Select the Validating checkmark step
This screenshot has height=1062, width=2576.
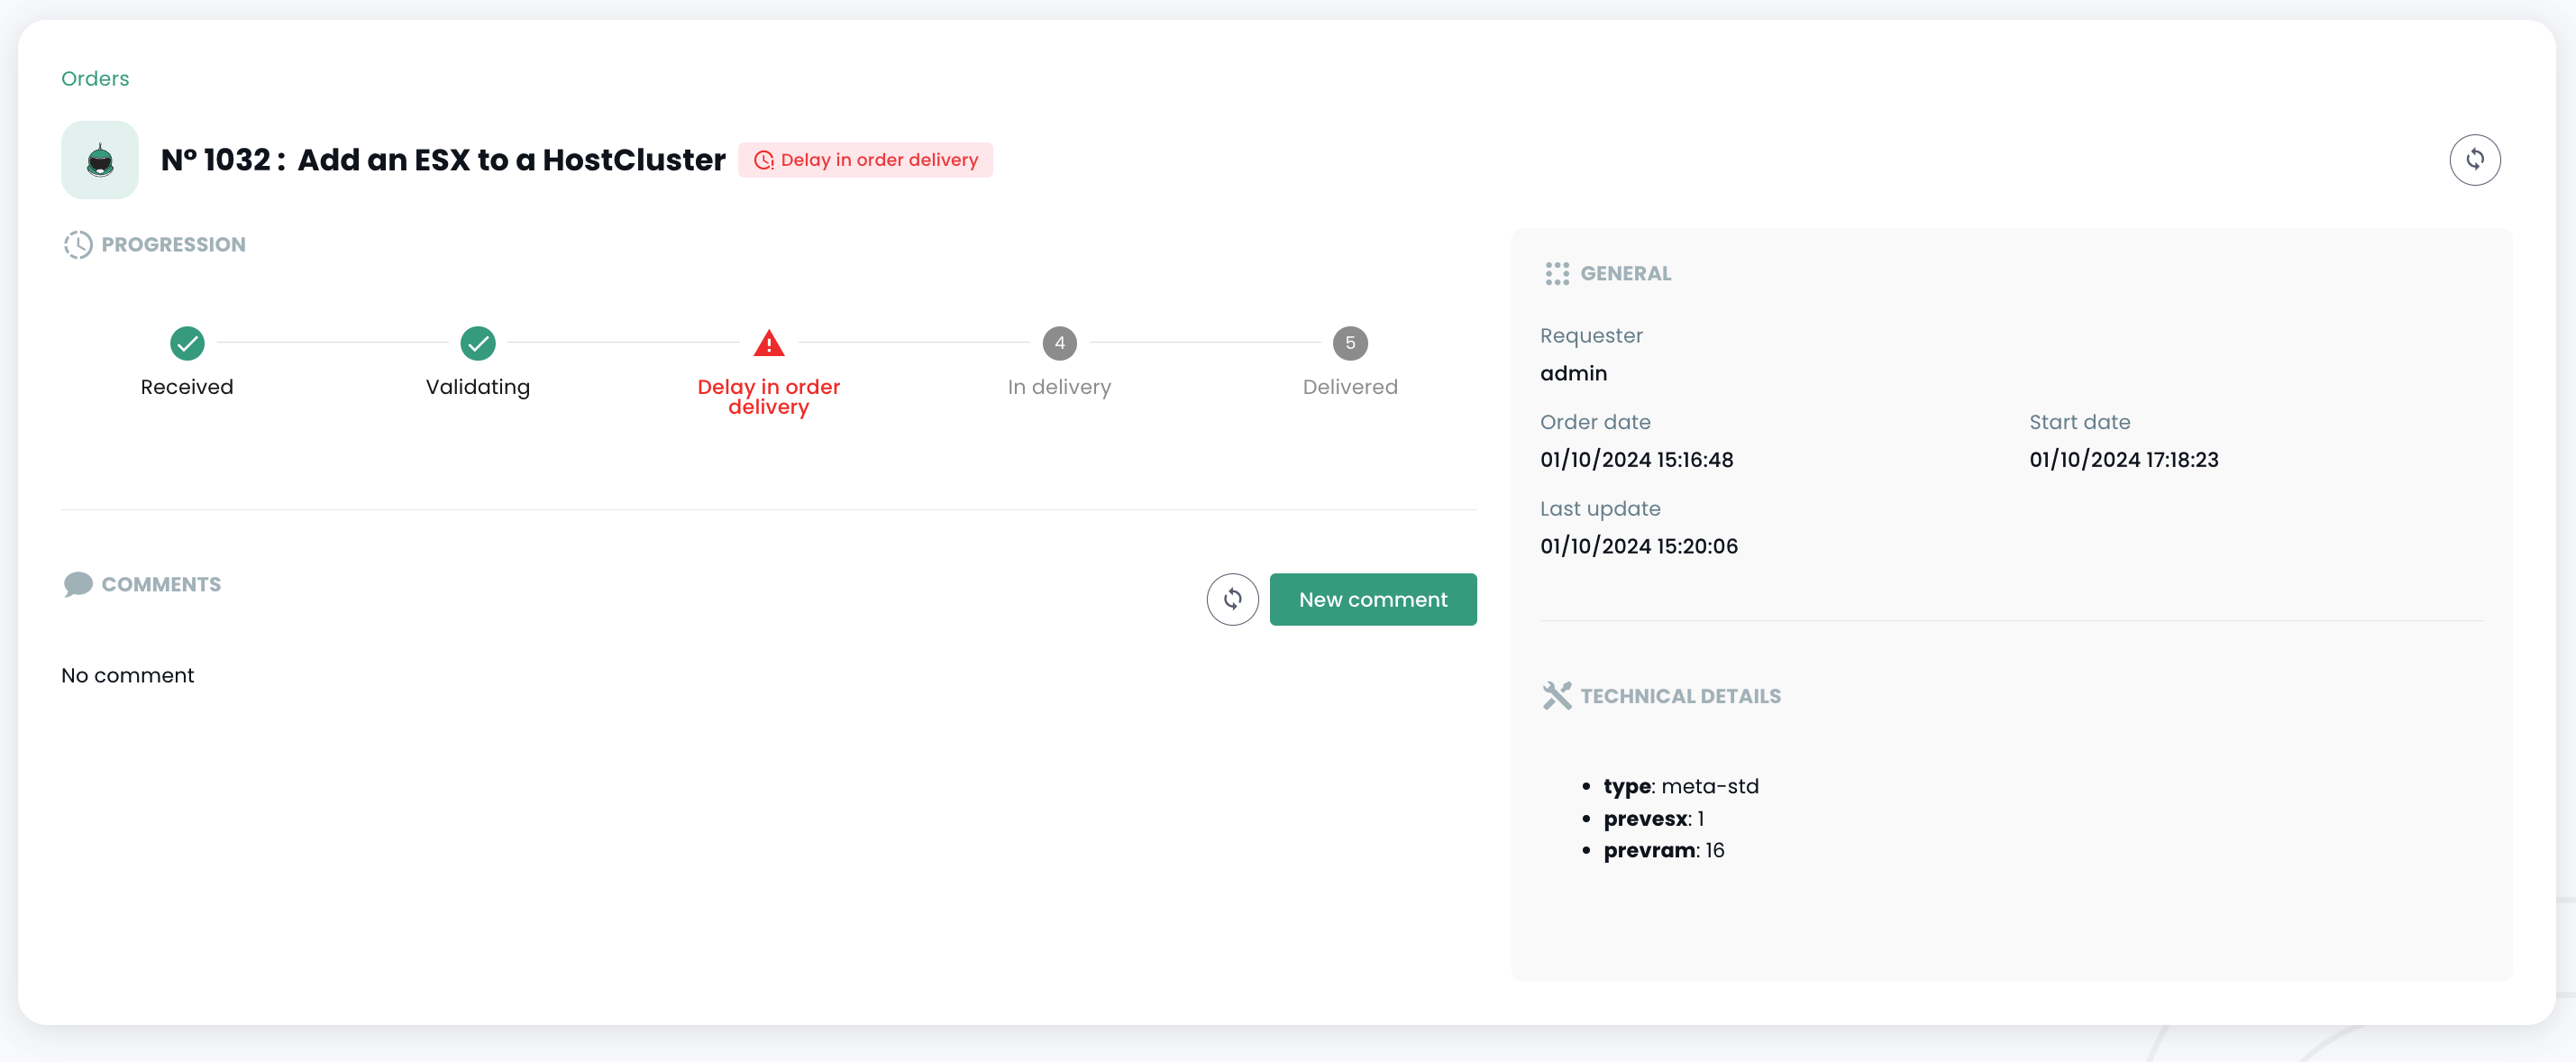(477, 343)
